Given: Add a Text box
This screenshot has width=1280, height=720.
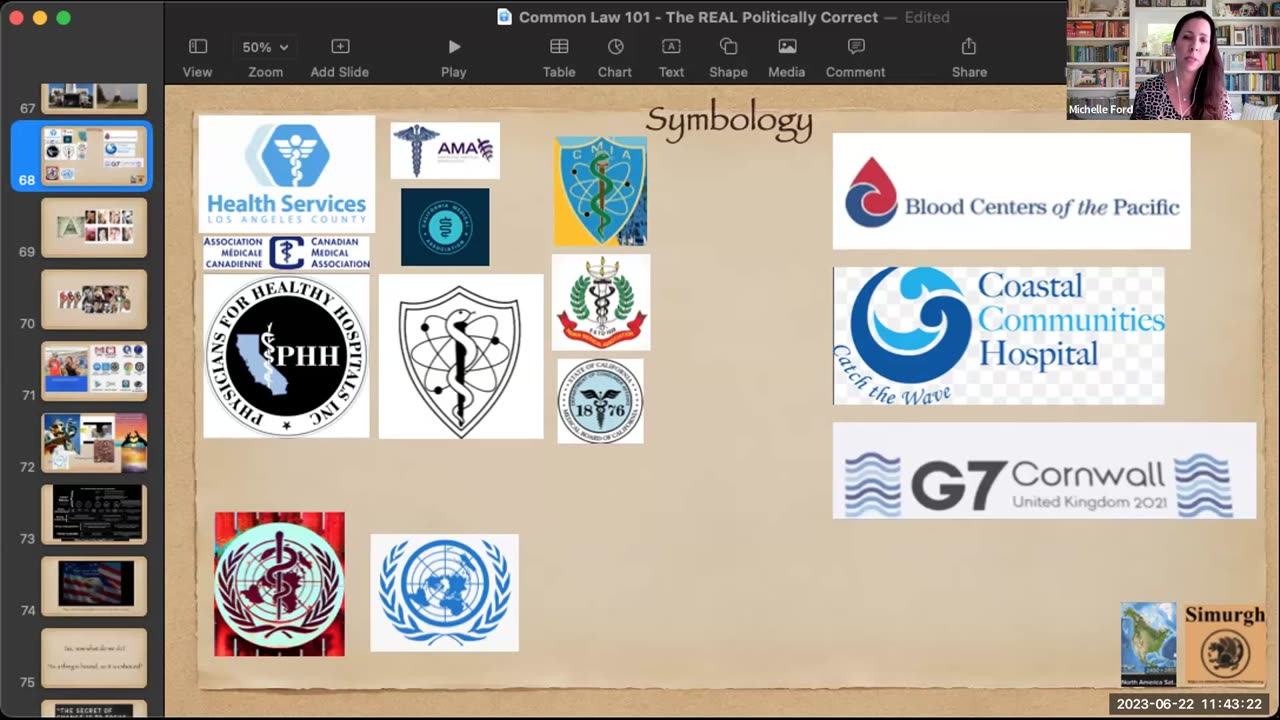Looking at the screenshot, I should 671,47.
